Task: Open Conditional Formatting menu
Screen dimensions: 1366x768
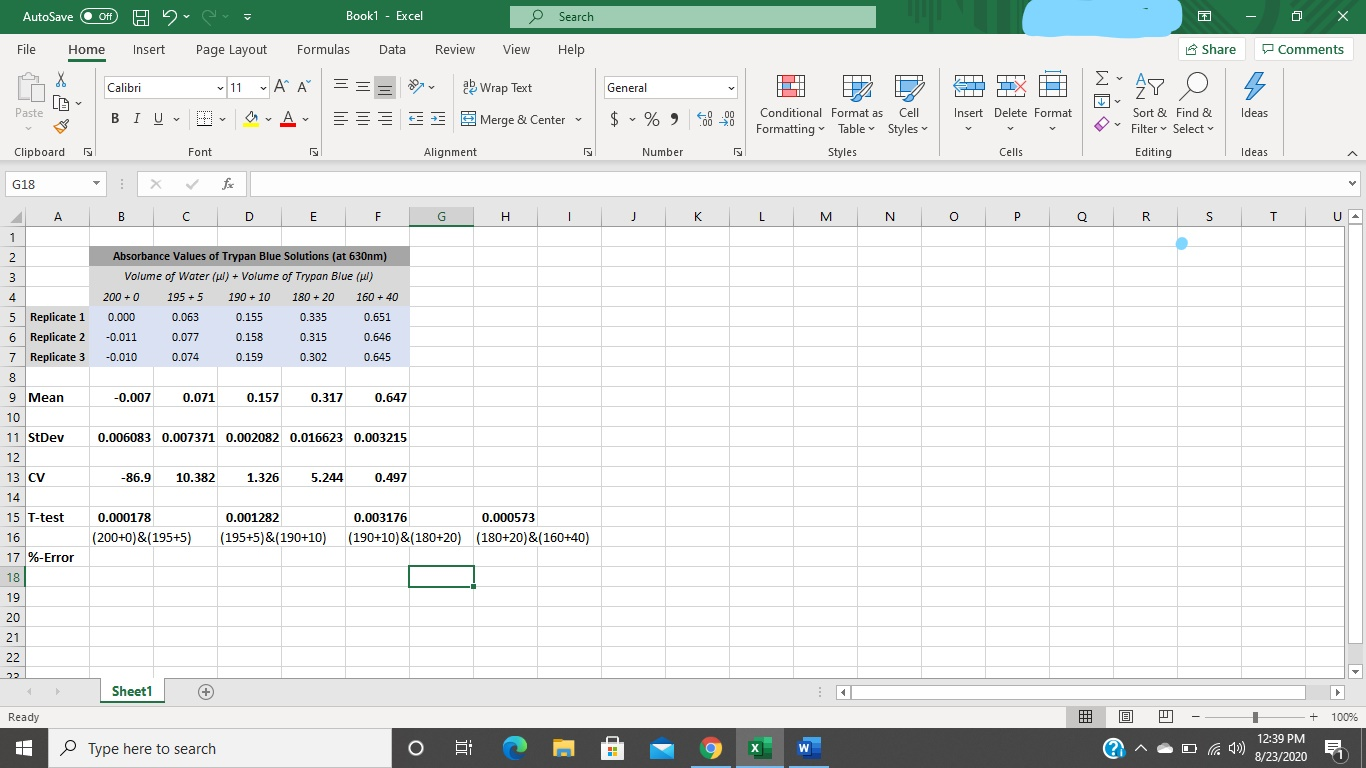Action: click(x=790, y=105)
